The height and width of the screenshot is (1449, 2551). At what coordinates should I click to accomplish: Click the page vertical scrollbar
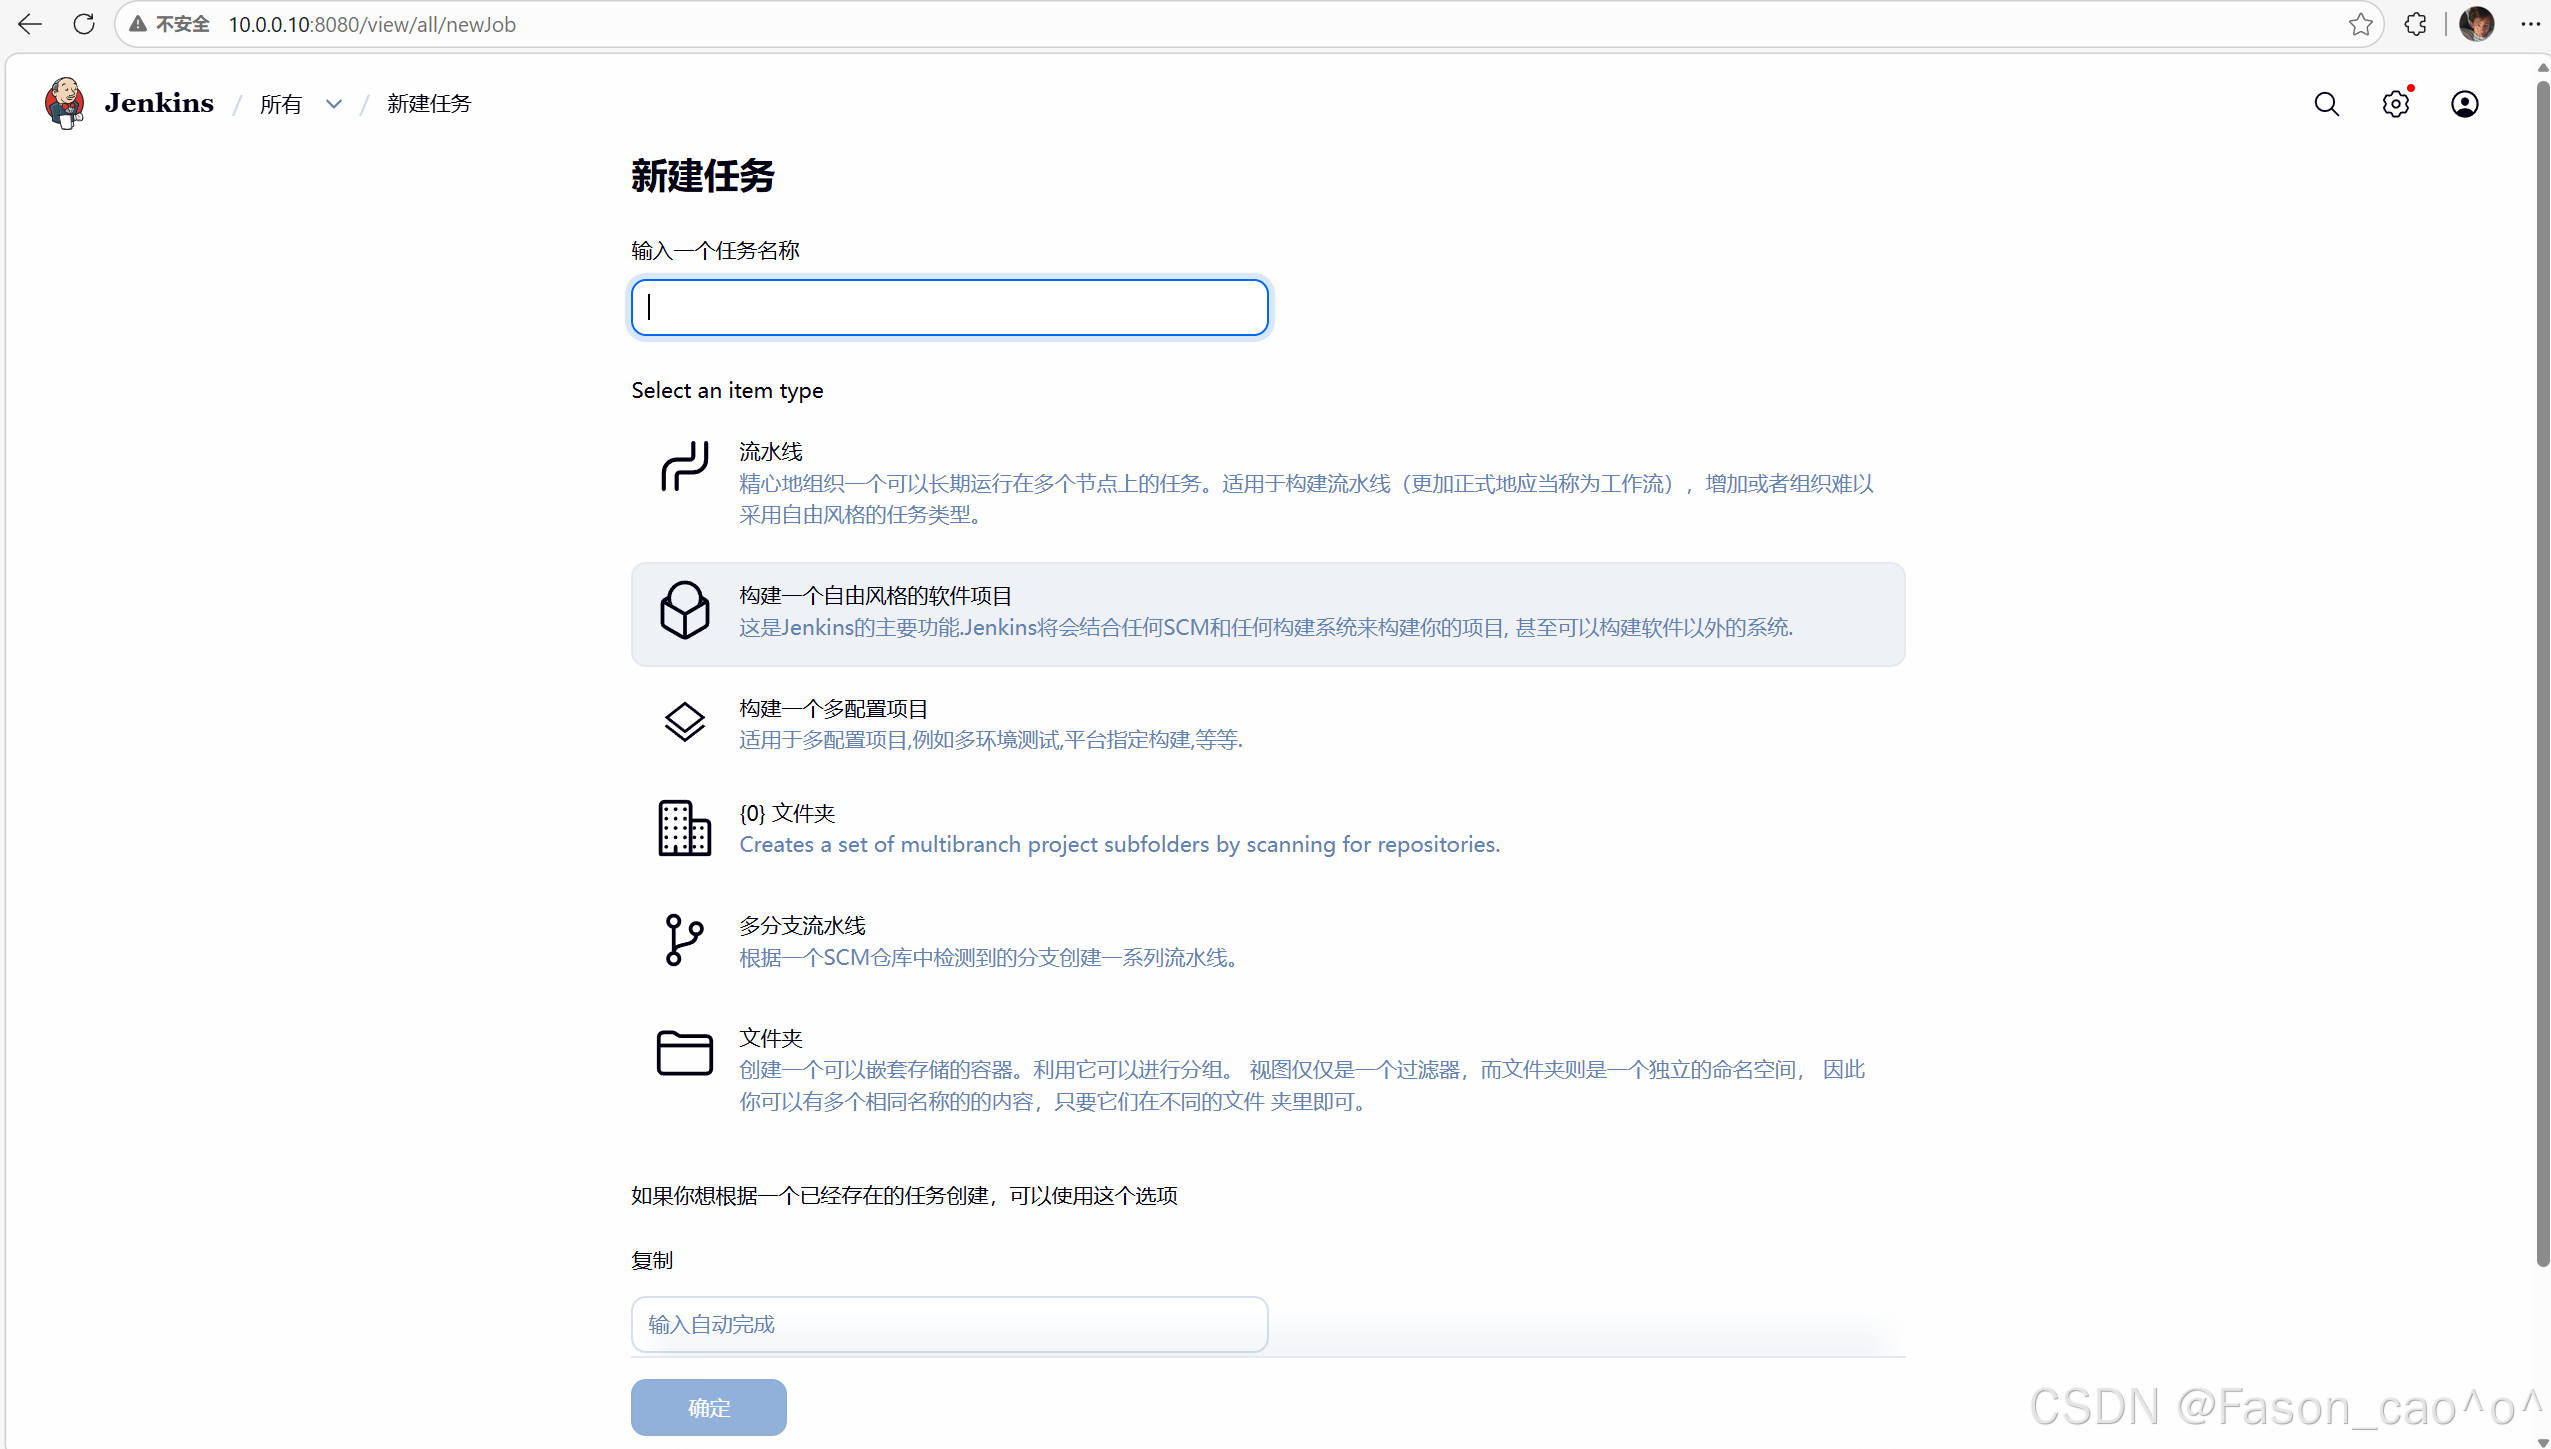[x=2542, y=670]
